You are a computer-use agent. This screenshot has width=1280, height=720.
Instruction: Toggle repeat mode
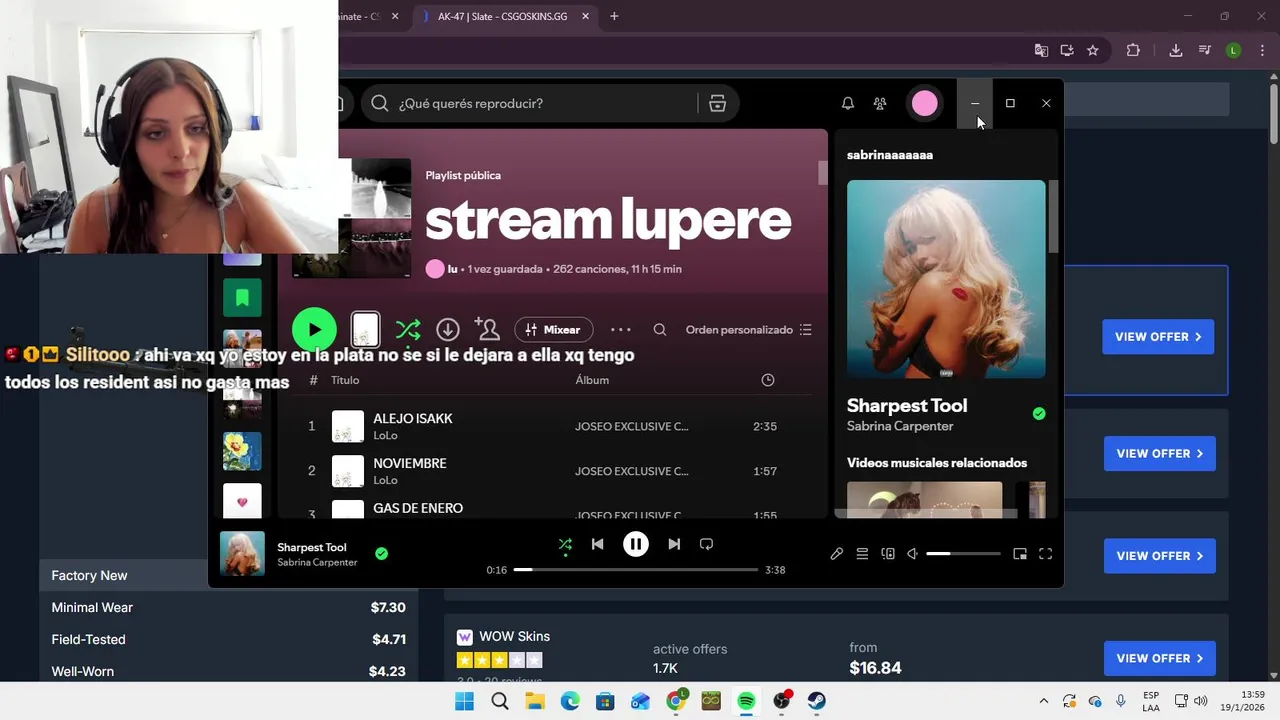pyautogui.click(x=706, y=544)
